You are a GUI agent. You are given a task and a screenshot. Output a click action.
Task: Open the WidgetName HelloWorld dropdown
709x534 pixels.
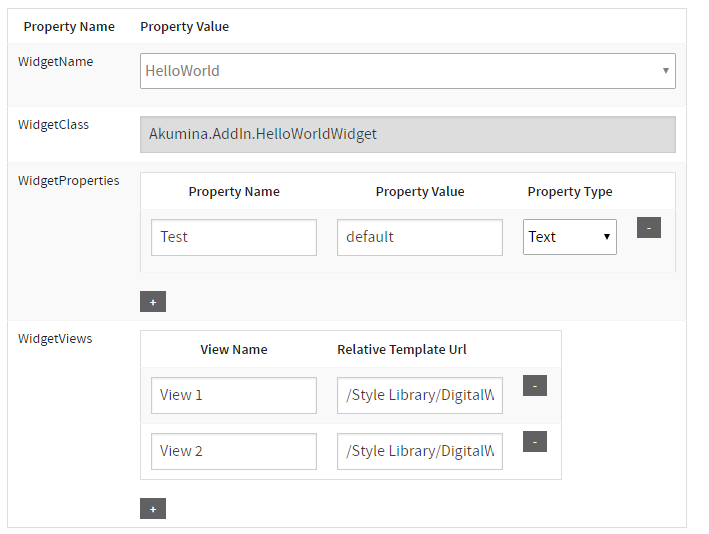tap(407, 71)
